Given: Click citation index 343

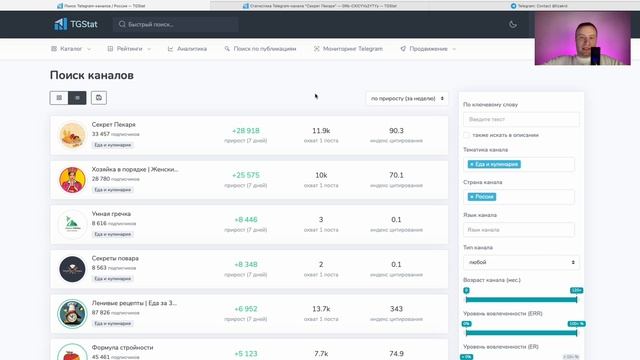Looking at the screenshot, I should click(x=396, y=309).
